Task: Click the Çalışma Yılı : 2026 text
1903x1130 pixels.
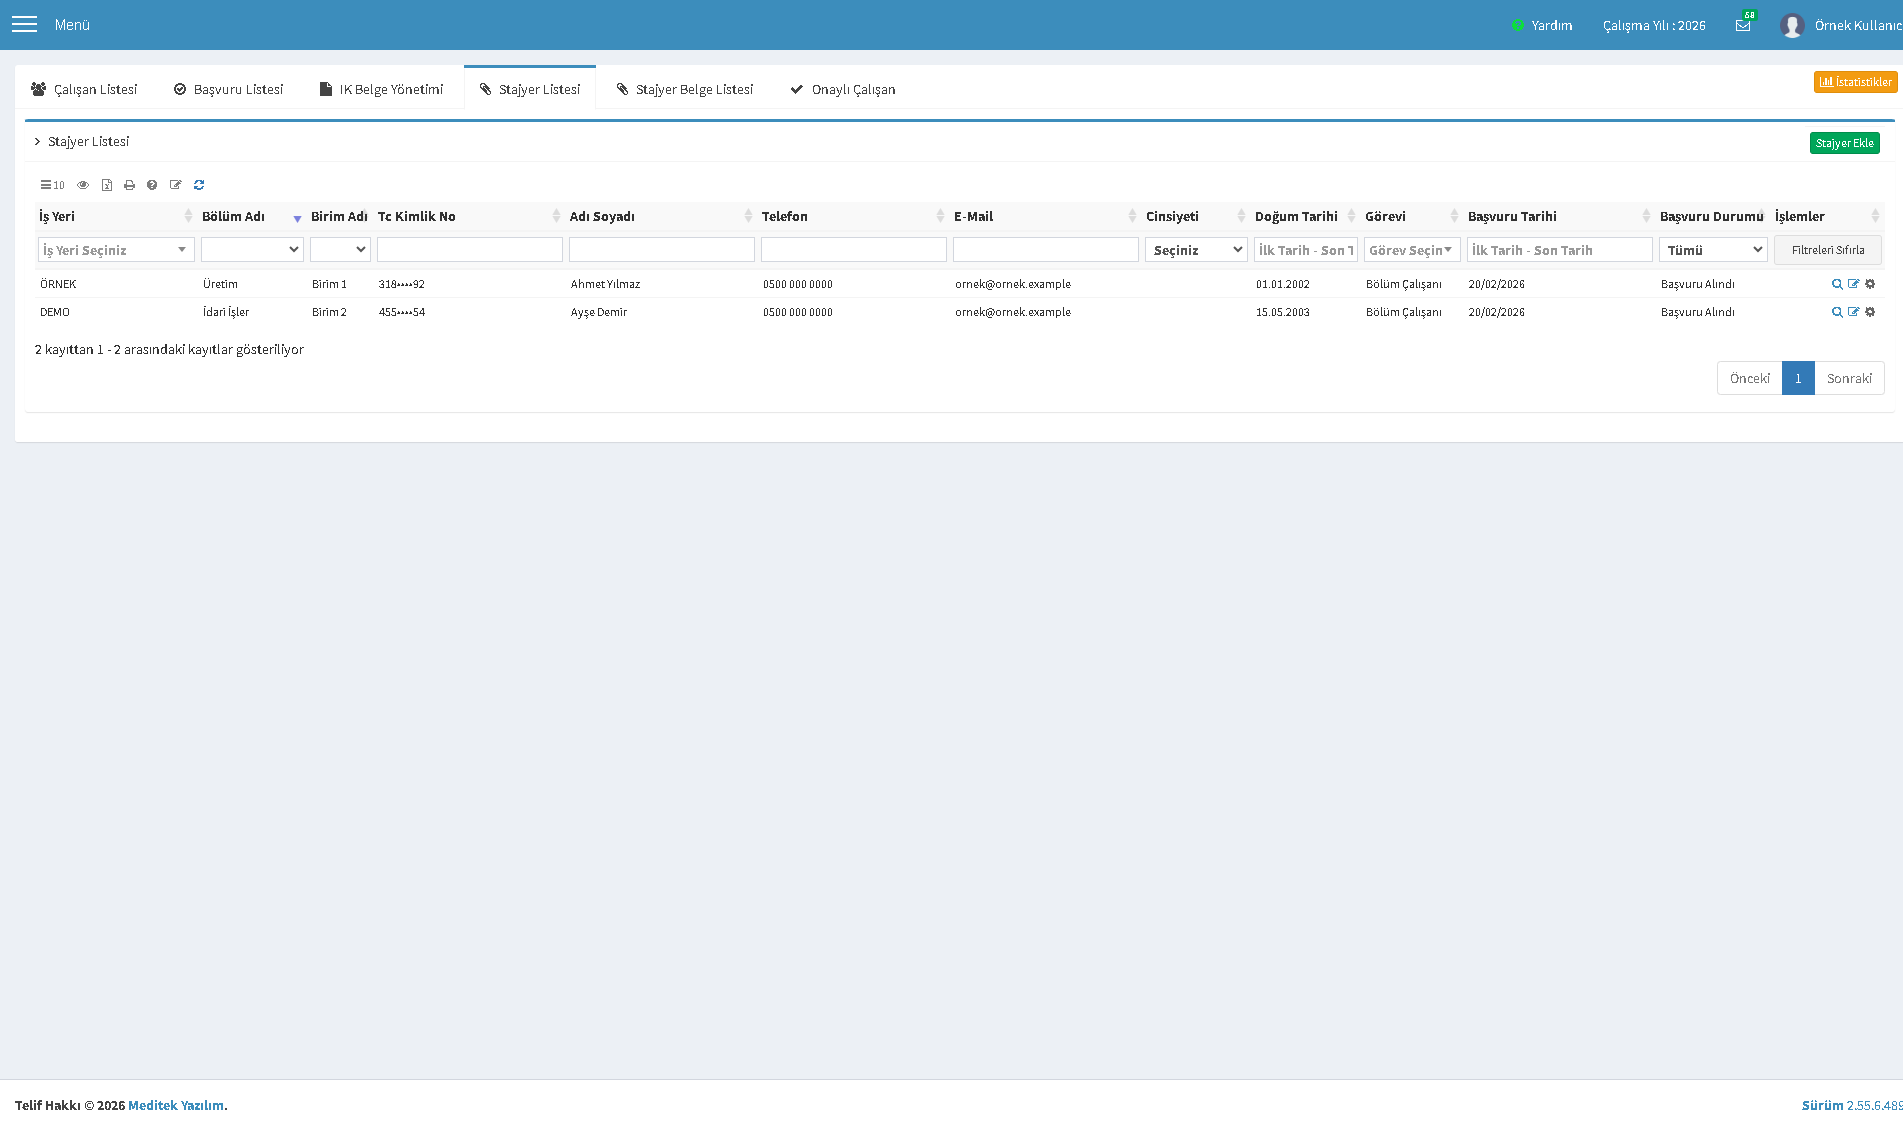Action: coord(1654,25)
